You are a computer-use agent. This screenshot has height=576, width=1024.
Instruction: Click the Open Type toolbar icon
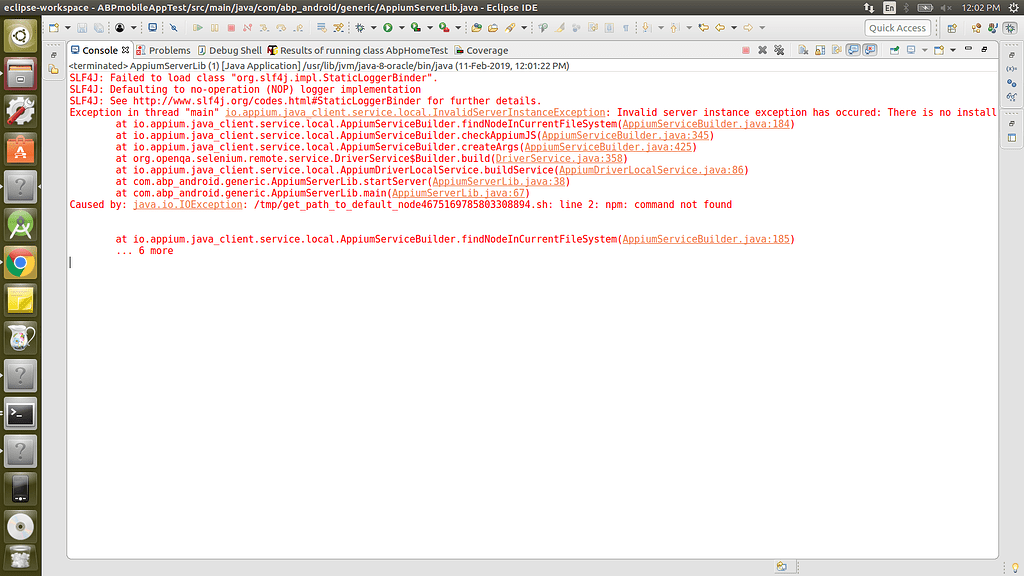pyautogui.click(x=478, y=28)
